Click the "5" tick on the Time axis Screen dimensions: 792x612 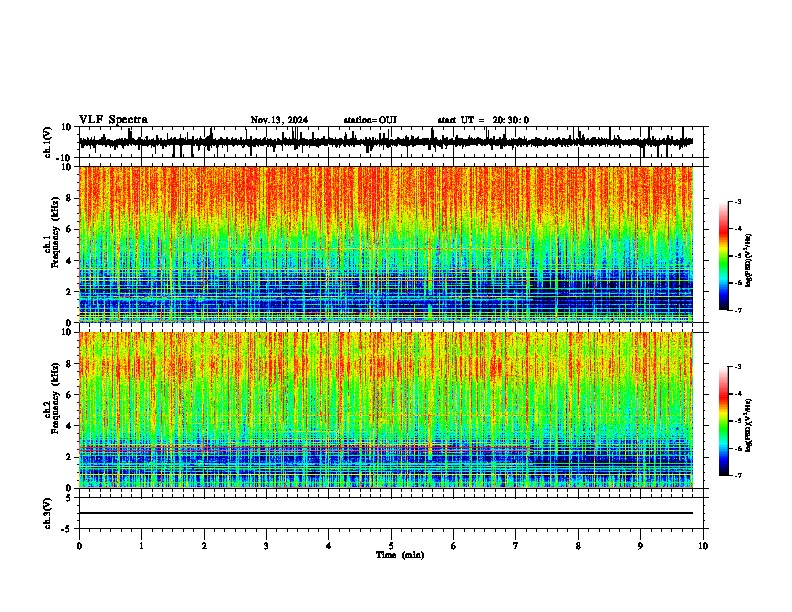pyautogui.click(x=391, y=546)
